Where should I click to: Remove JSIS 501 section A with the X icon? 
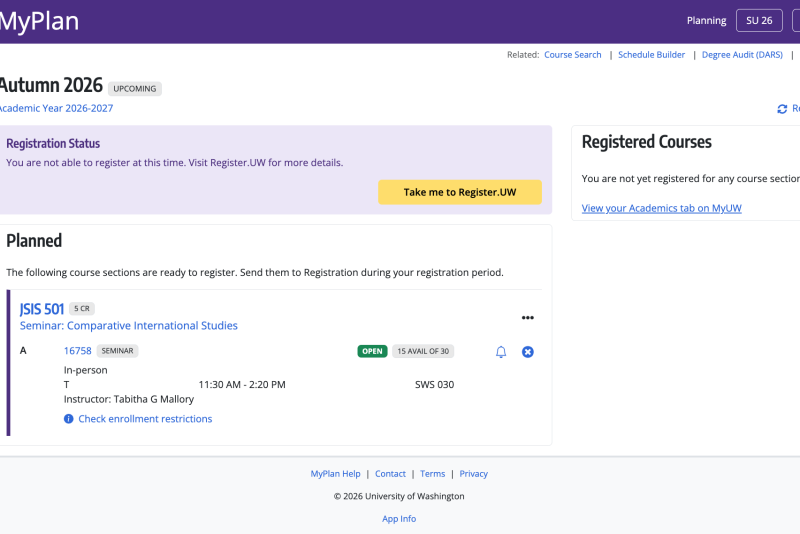pyautogui.click(x=528, y=352)
